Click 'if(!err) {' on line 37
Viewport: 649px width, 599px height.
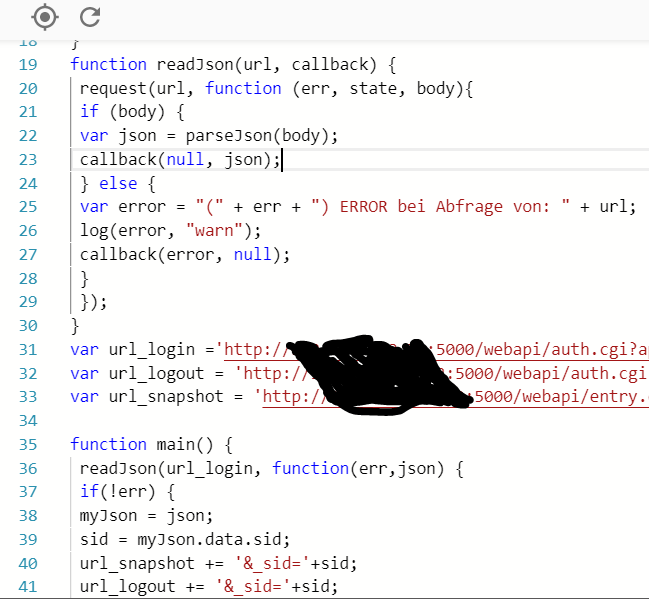[x=127, y=492]
